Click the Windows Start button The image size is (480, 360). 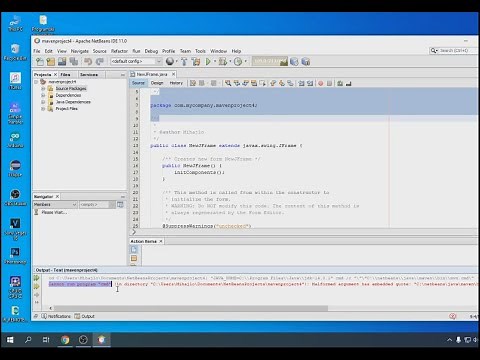10,340
